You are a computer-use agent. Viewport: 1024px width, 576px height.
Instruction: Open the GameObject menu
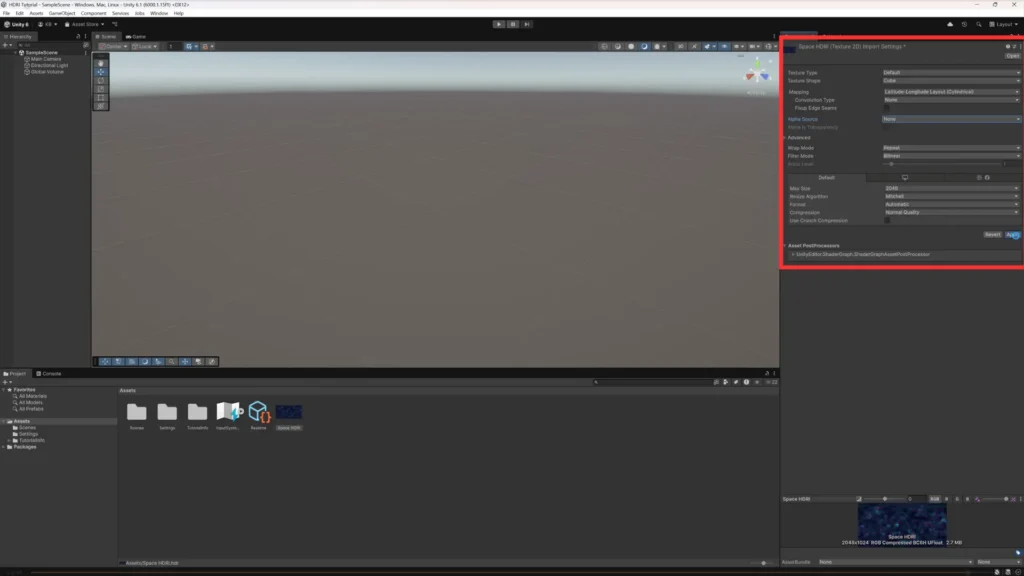coord(61,13)
